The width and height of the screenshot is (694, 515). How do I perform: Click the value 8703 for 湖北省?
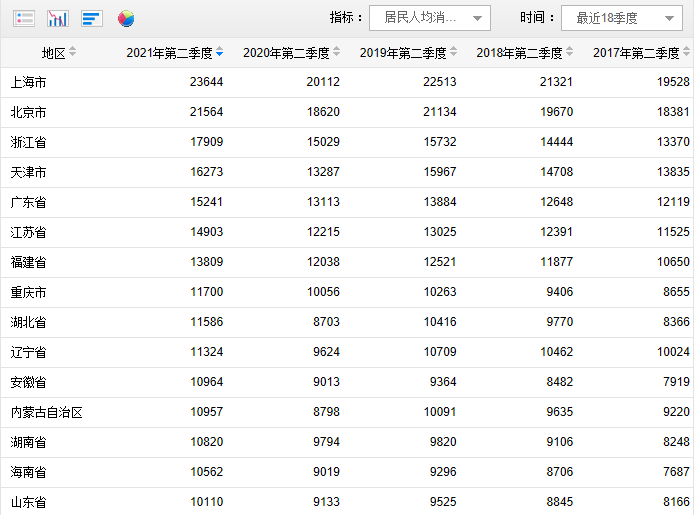(x=326, y=322)
